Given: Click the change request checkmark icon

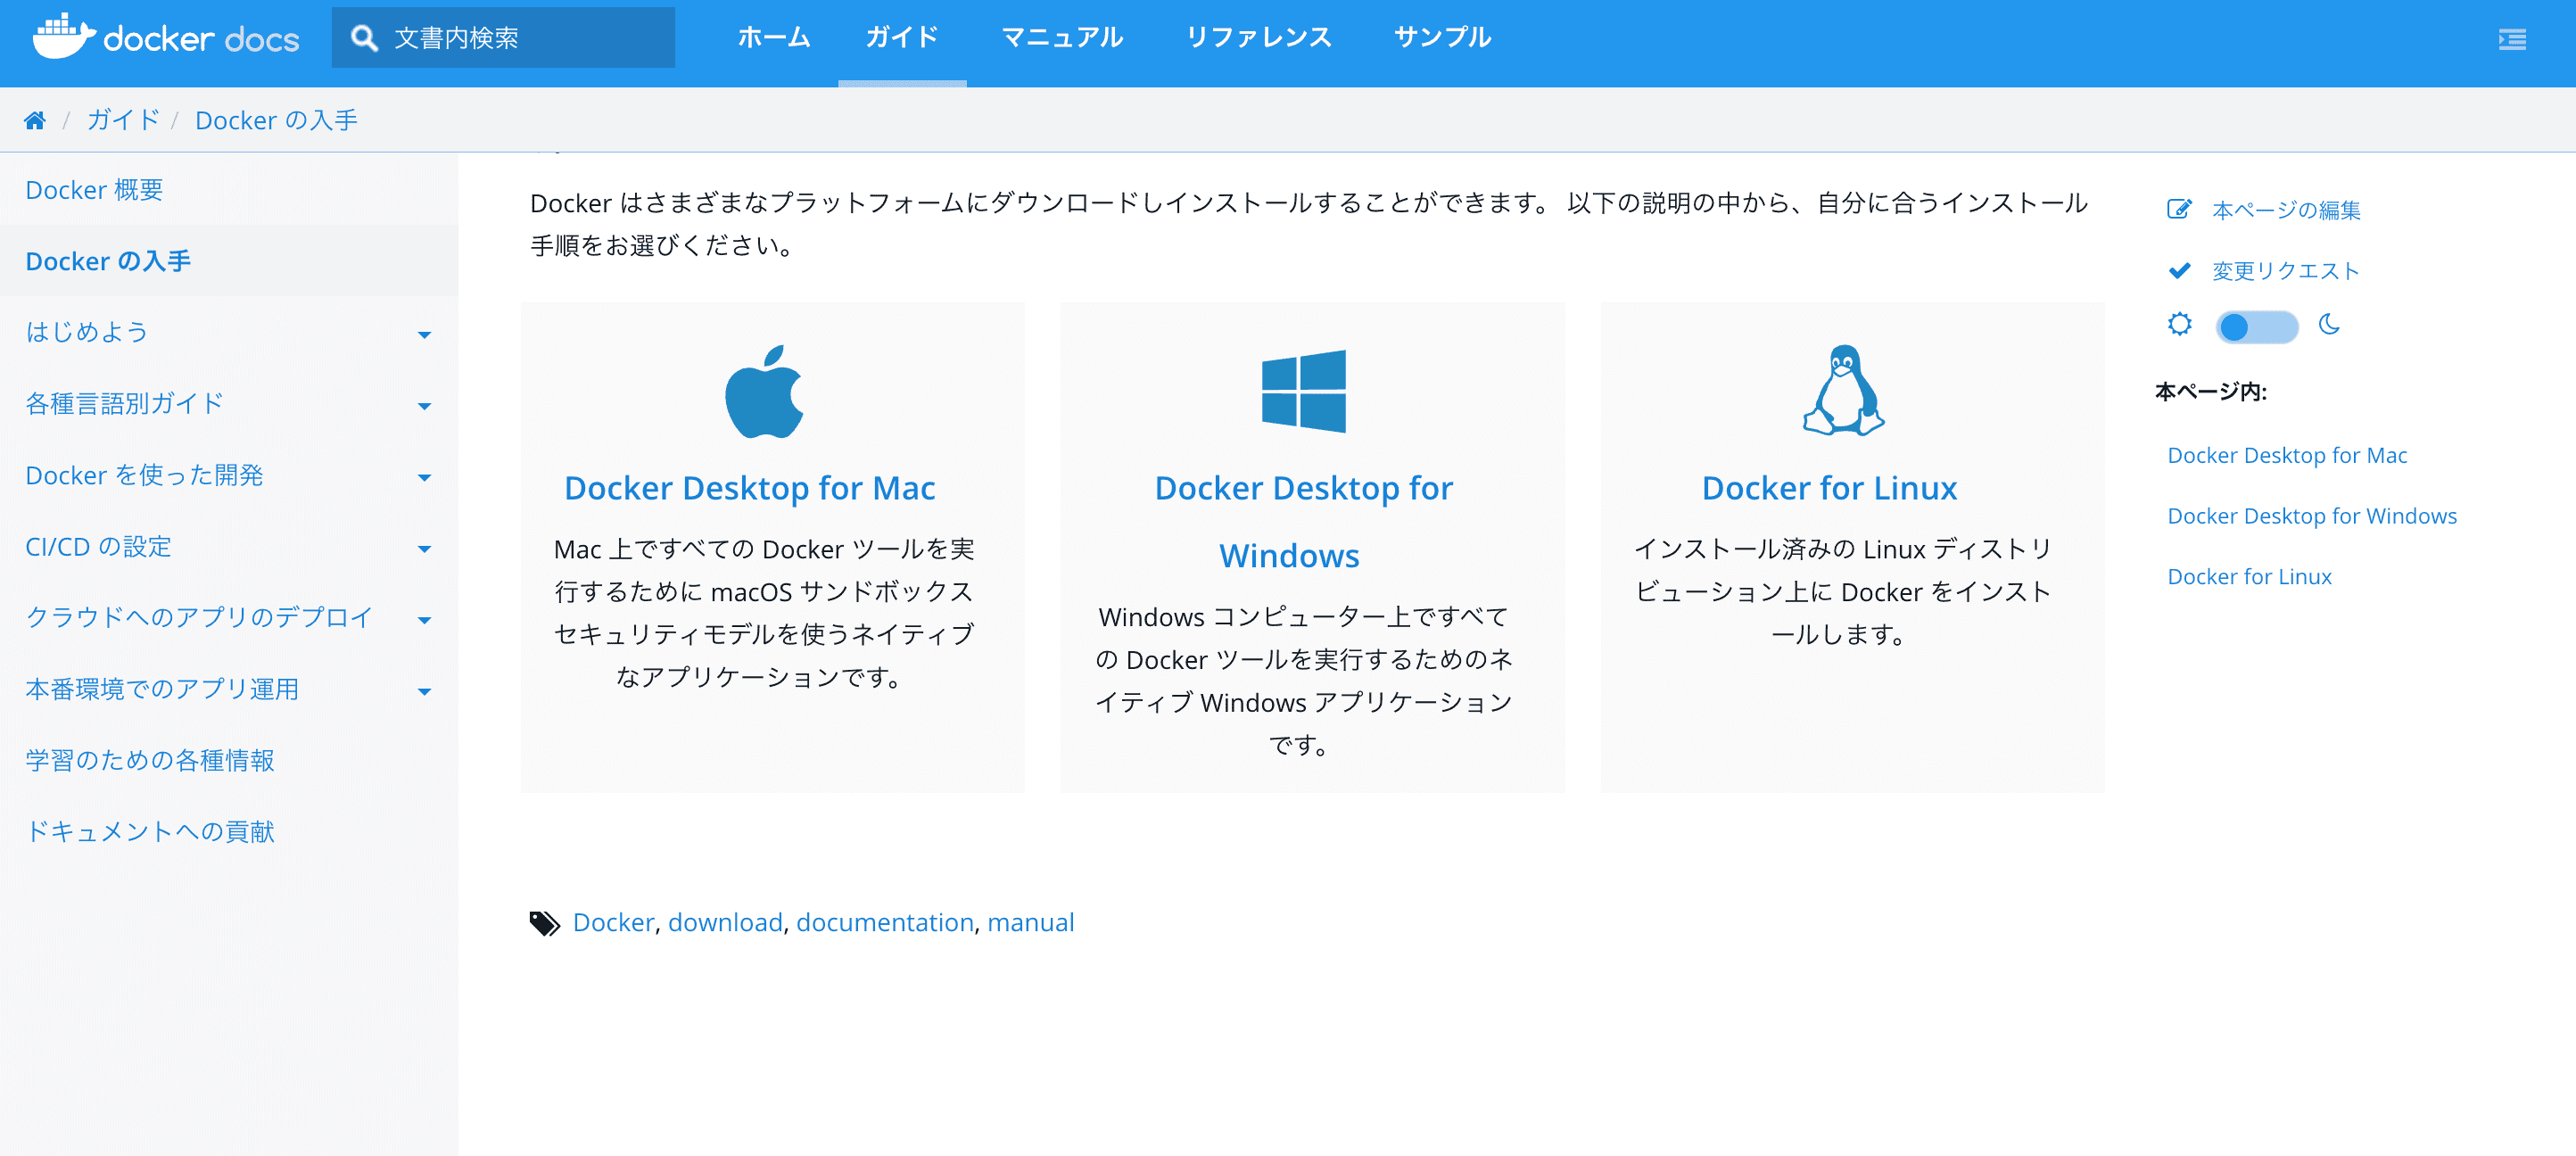Looking at the screenshot, I should [x=2179, y=270].
